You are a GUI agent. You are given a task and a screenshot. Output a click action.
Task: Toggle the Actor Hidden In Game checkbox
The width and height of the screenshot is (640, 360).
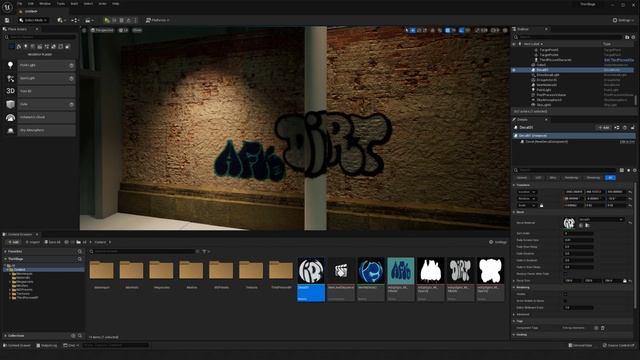tap(565, 301)
